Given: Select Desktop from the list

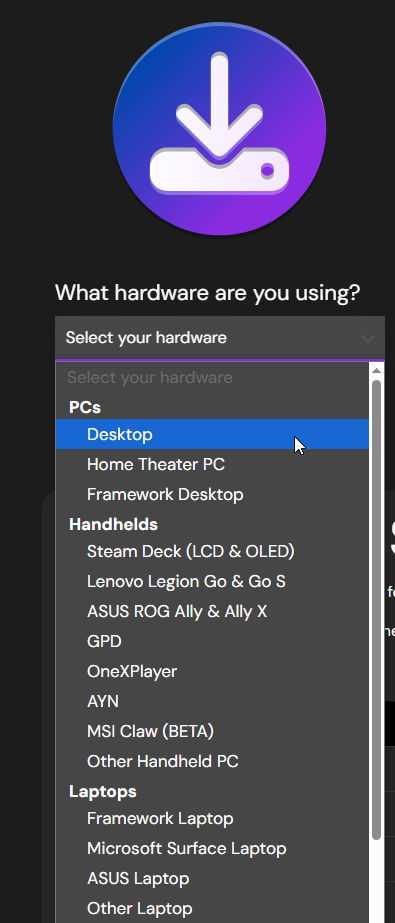Looking at the screenshot, I should tap(212, 434).
